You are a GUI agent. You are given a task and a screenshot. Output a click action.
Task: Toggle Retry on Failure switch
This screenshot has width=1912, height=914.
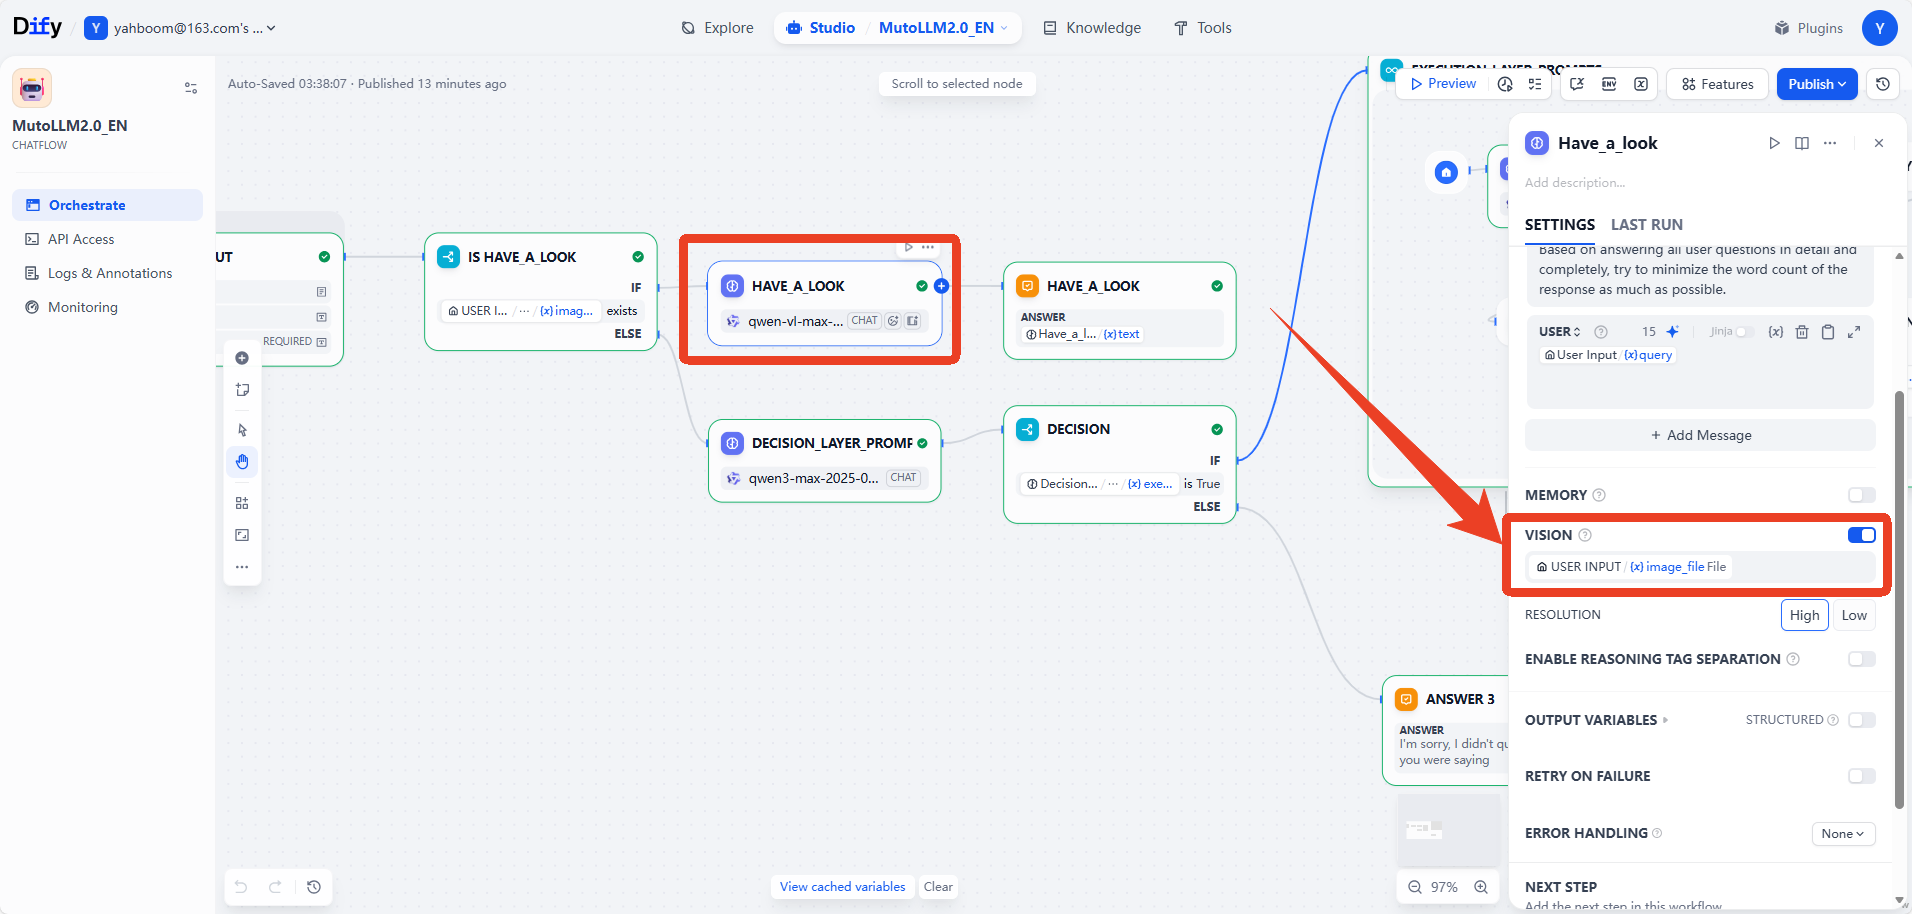coord(1862,776)
